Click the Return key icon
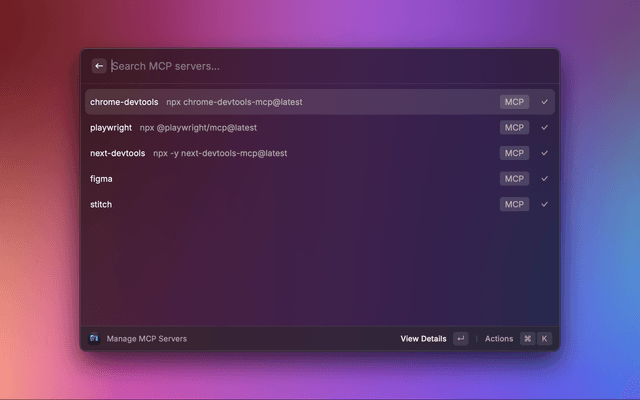Screen dimensions: 640x400 point(460,339)
